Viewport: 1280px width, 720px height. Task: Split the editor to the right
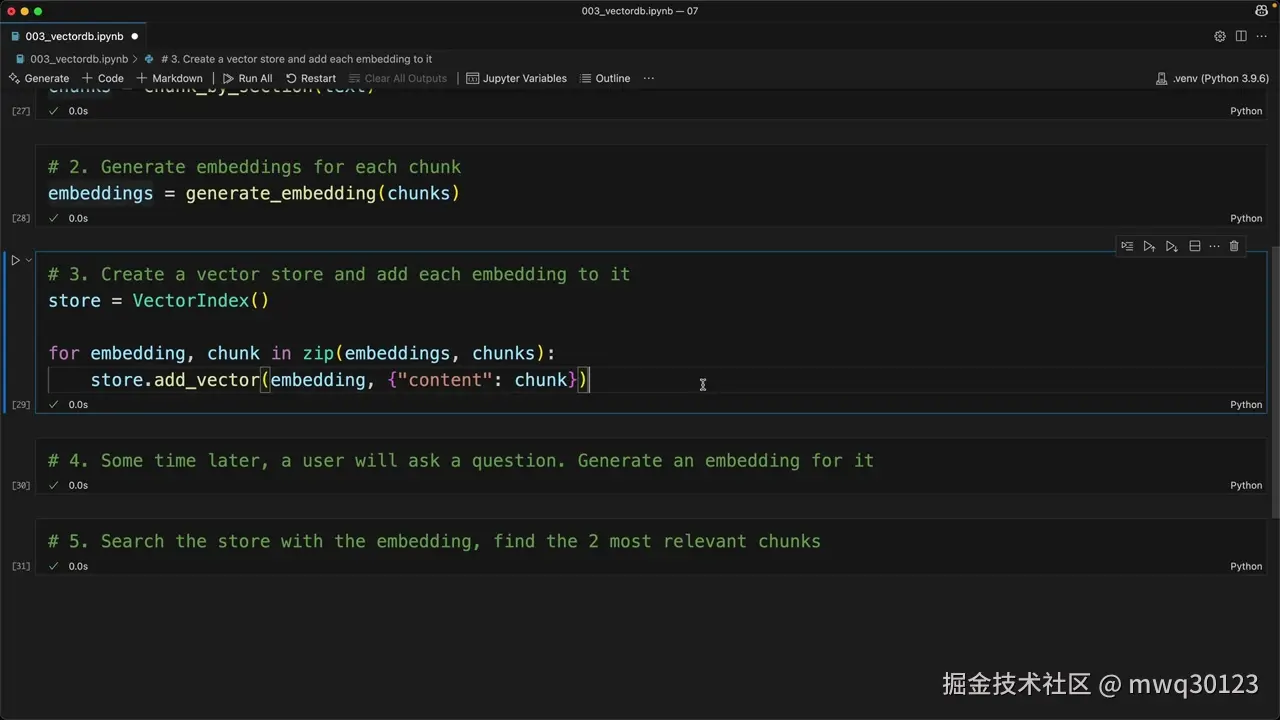(x=1241, y=36)
